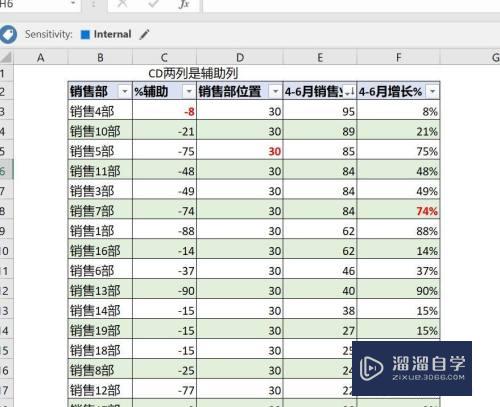Click the Select All corner triangle
500x407 pixels.
[x=6, y=57]
